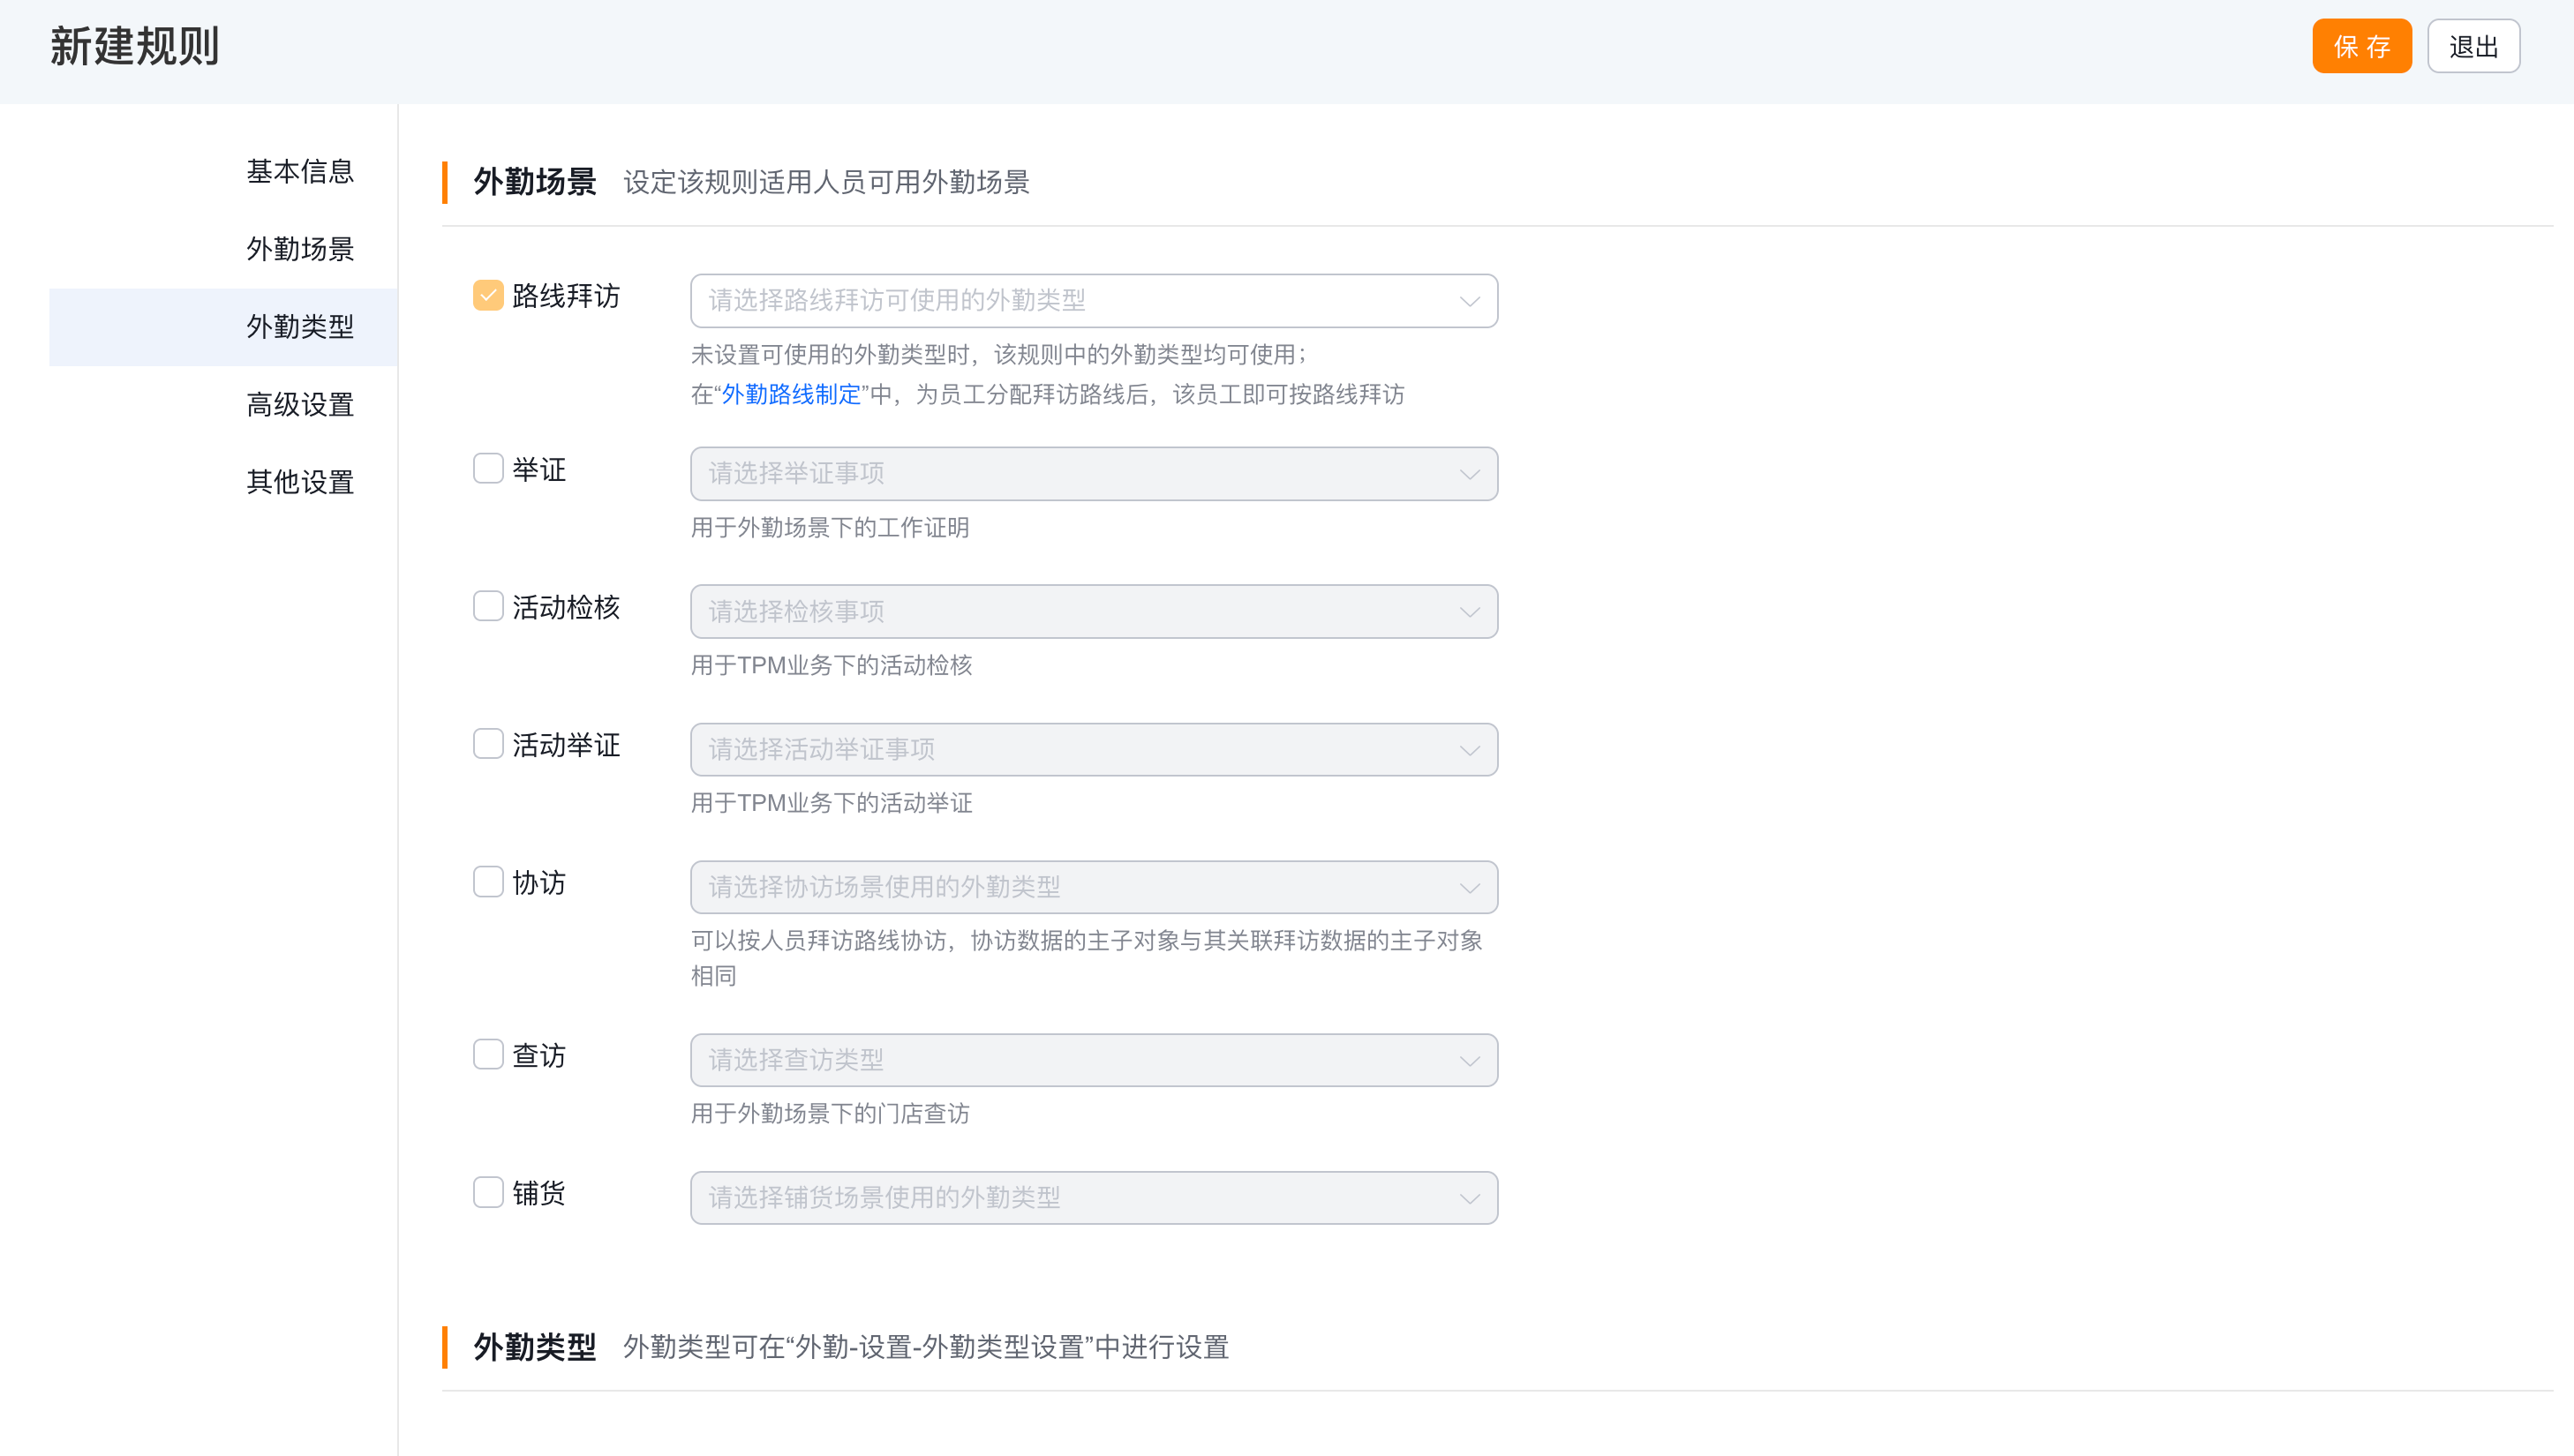Jump to 外勤场景 in the sidebar
2574x1456 pixels.
click(x=300, y=249)
